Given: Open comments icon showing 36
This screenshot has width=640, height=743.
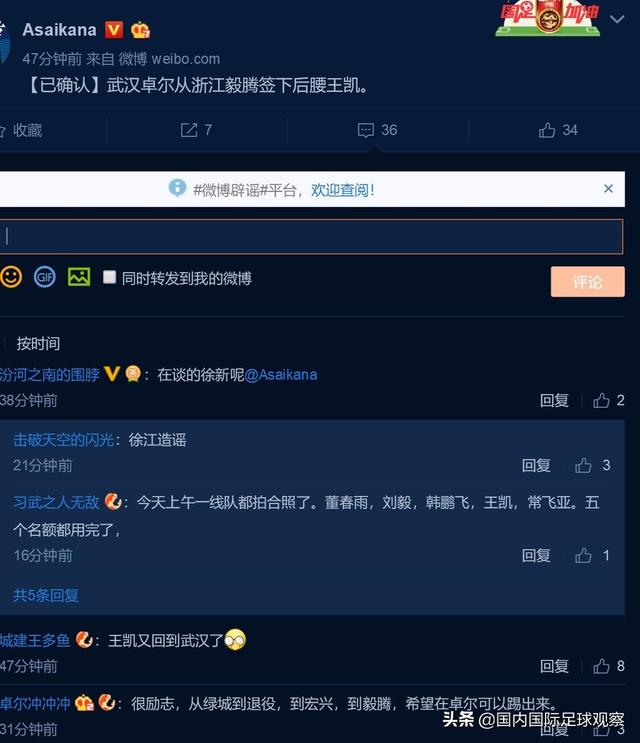Looking at the screenshot, I should [377, 130].
